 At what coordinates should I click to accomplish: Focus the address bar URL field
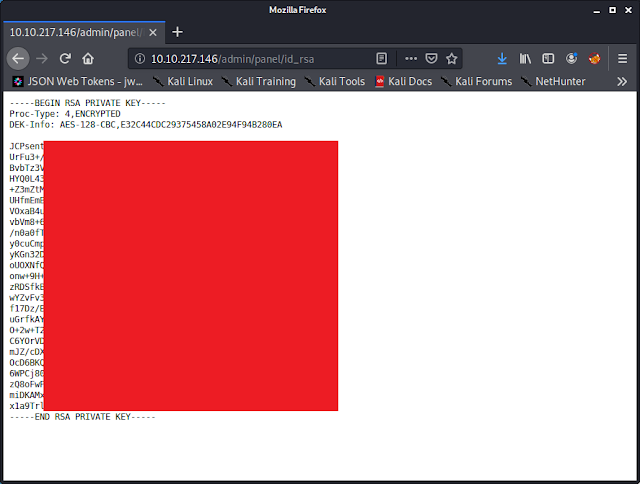(260, 59)
